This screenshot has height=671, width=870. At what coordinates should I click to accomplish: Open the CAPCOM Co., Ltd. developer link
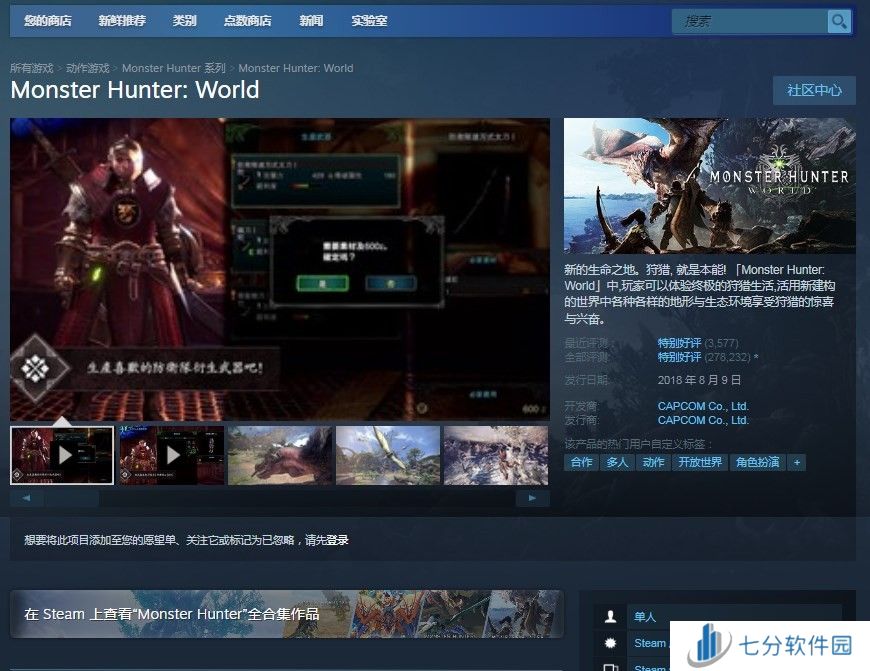(703, 406)
